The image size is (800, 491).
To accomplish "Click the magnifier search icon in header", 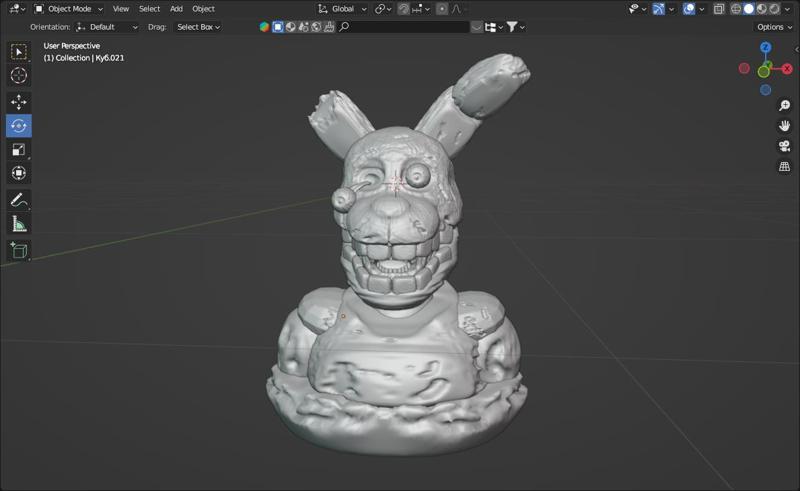I will point(344,27).
